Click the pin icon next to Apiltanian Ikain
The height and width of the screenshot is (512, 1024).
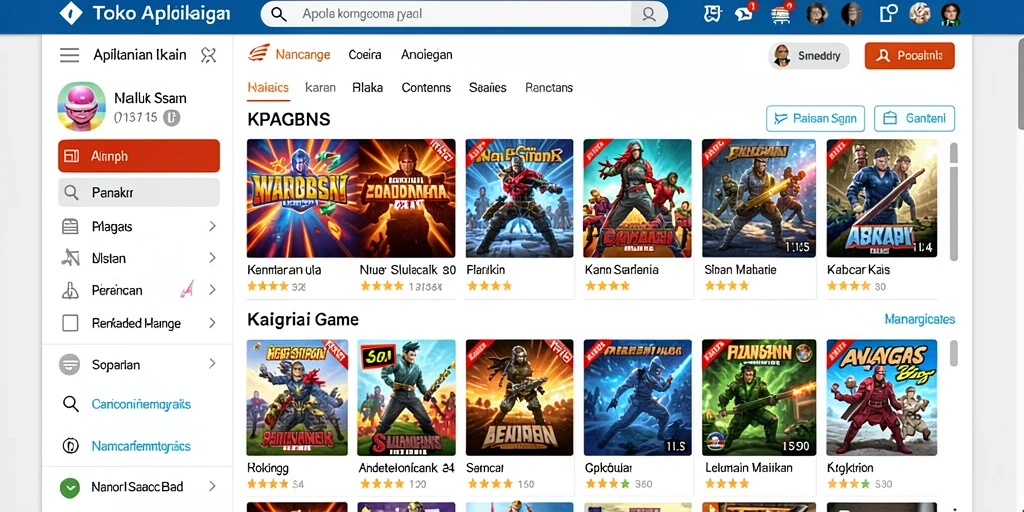coord(208,56)
